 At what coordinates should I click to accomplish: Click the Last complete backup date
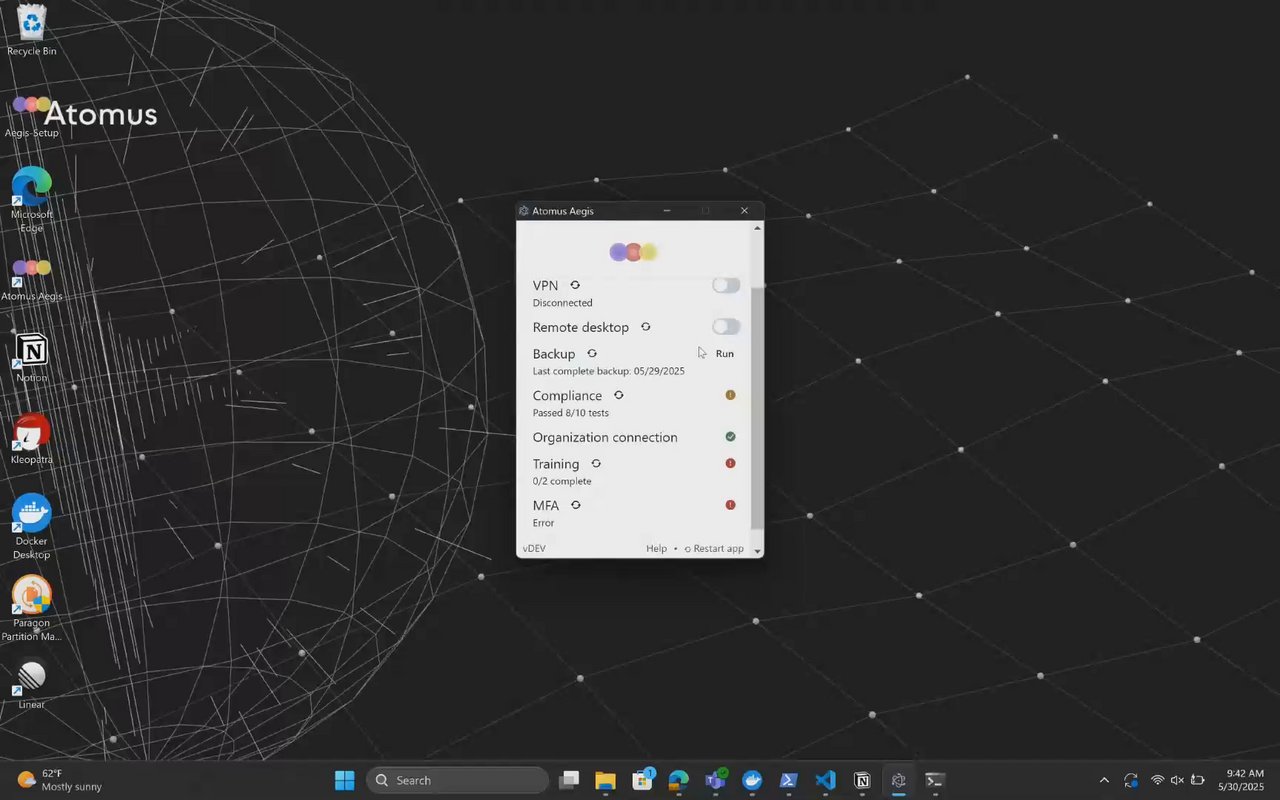[608, 371]
